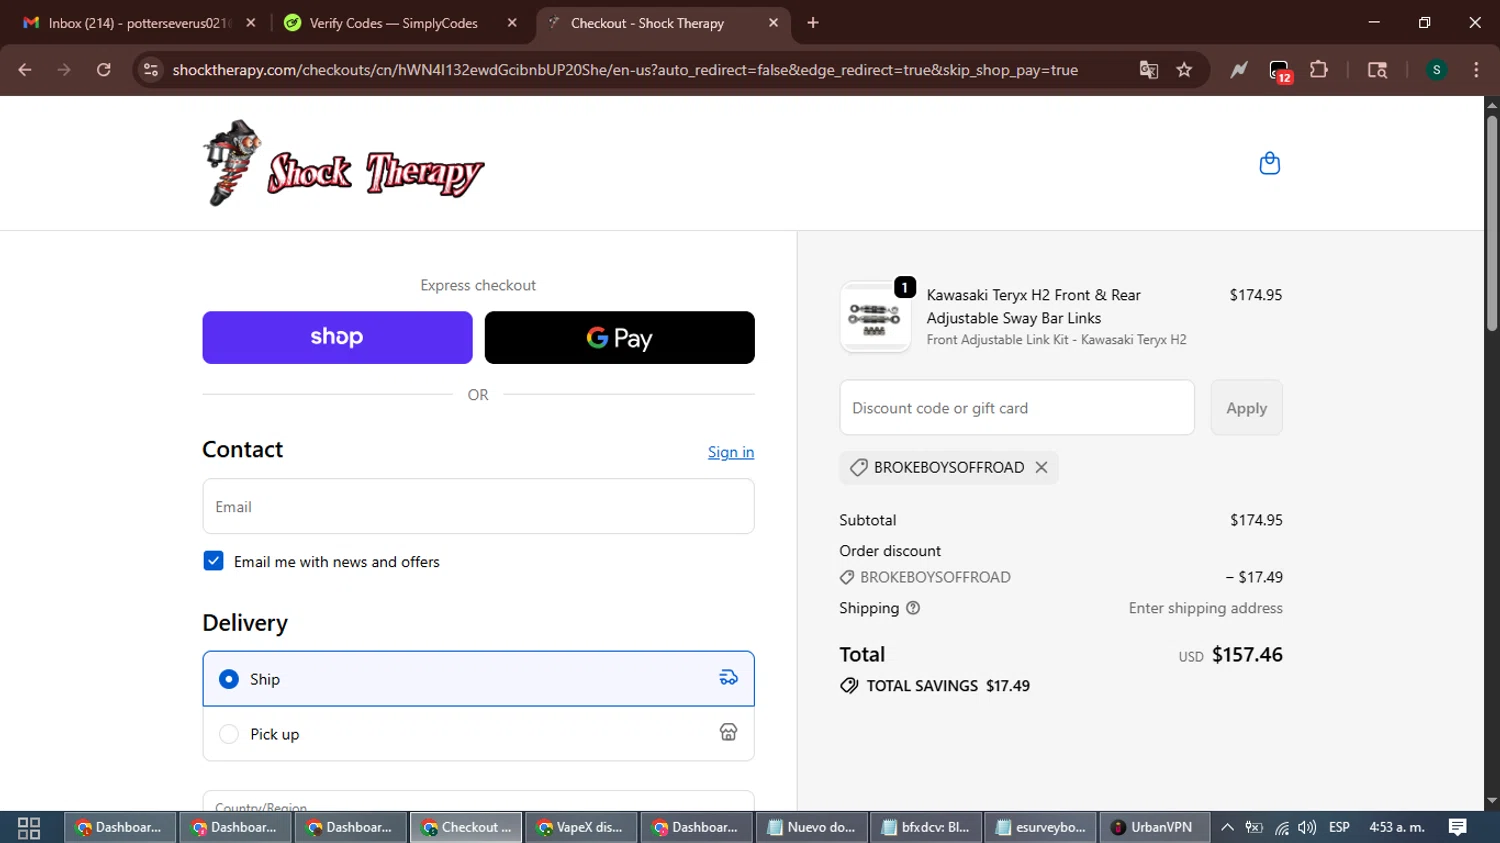Click the Email input field
1500x843 pixels.
(478, 506)
